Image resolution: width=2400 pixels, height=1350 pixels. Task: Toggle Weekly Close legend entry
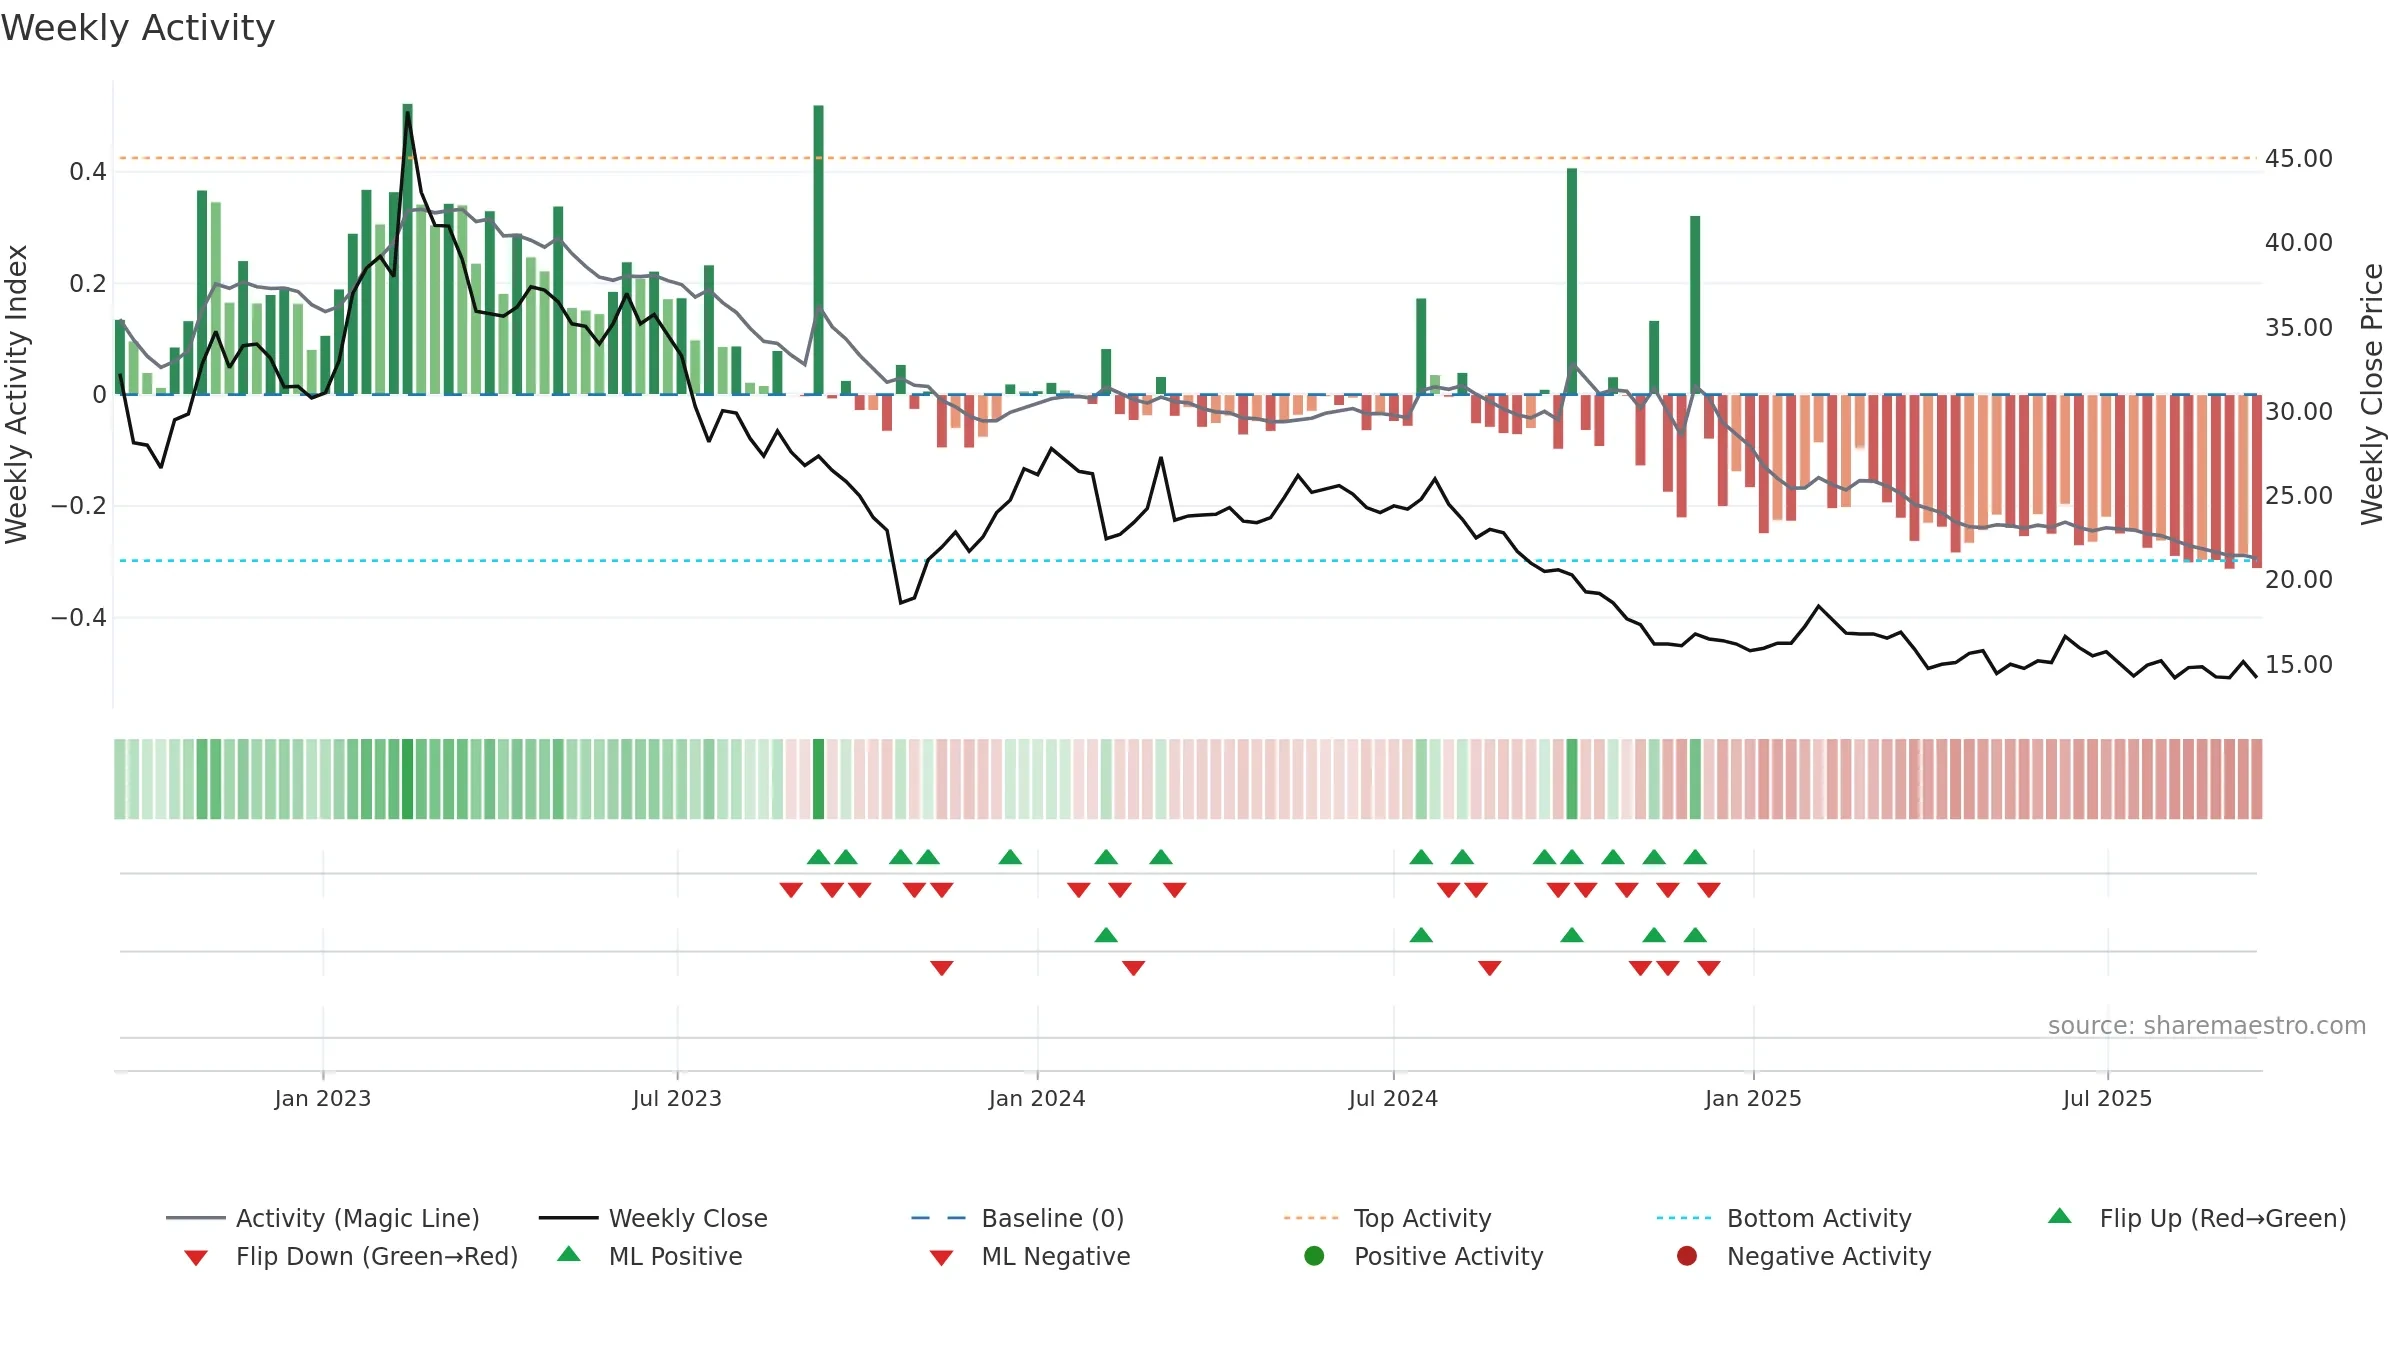coord(653,1218)
